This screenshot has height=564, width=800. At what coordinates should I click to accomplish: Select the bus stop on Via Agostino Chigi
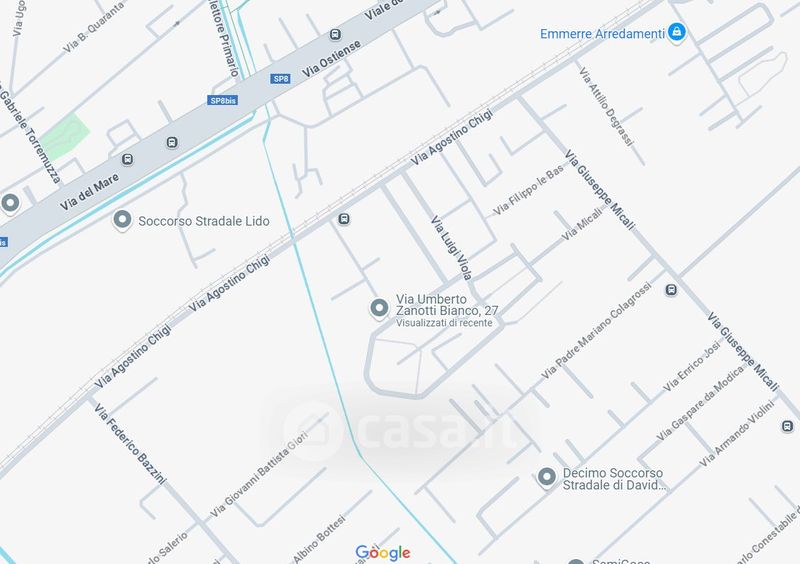344,219
